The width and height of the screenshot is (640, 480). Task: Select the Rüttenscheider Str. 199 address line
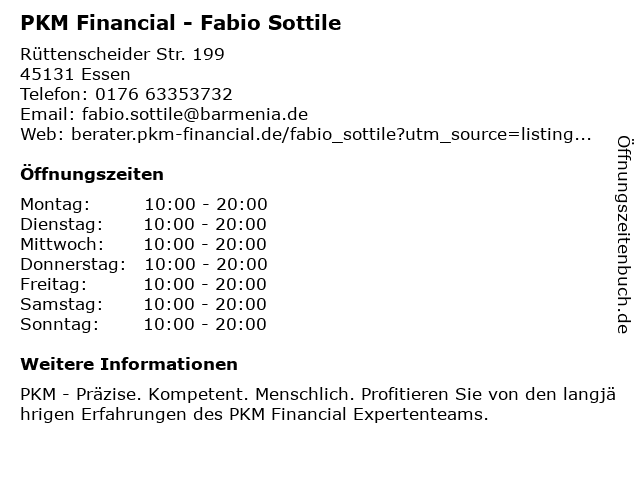pyautogui.click(x=122, y=54)
